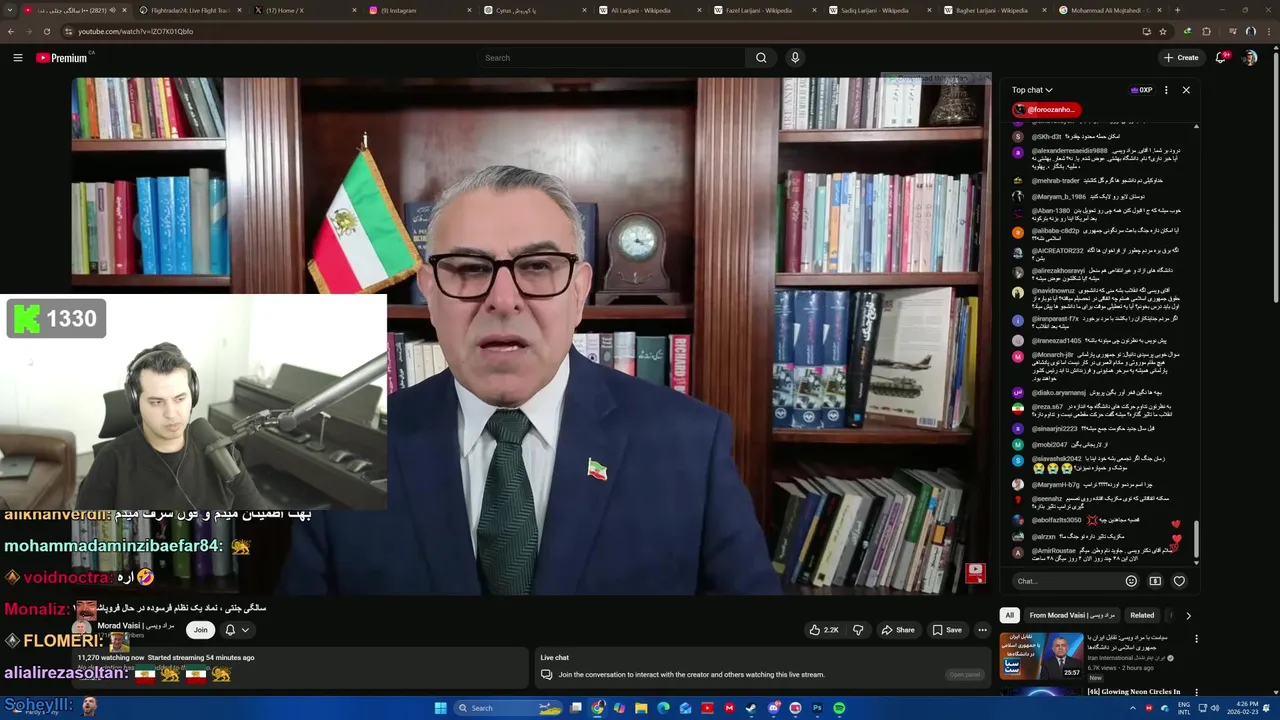Open Steam from the taskbar
This screenshot has height=720, width=1280.
click(751, 708)
